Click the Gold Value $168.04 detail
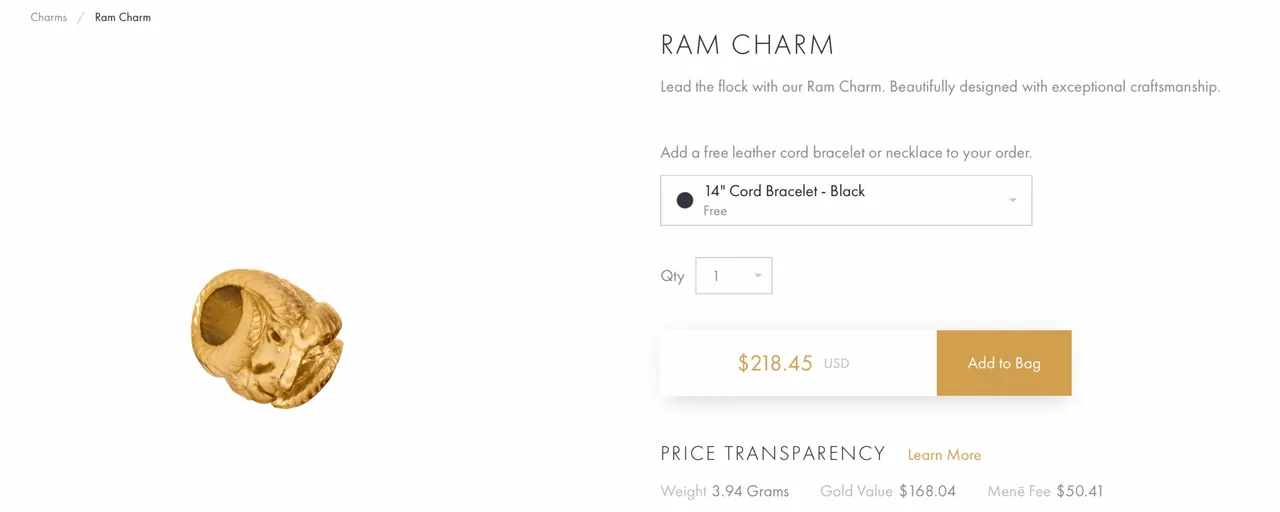 click(888, 491)
